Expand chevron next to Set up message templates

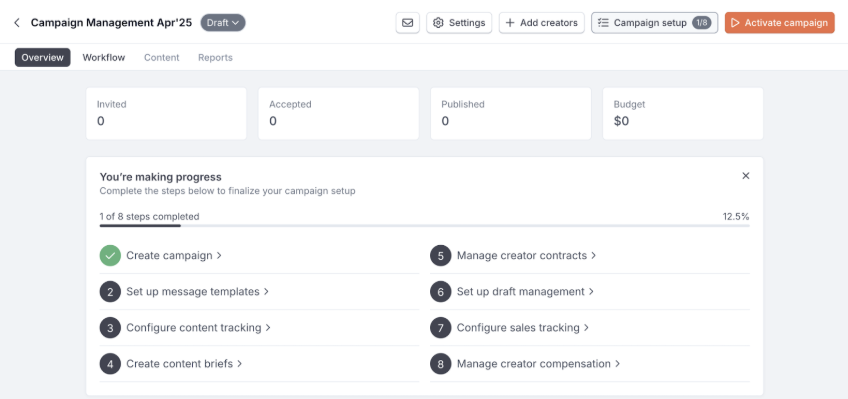point(266,291)
